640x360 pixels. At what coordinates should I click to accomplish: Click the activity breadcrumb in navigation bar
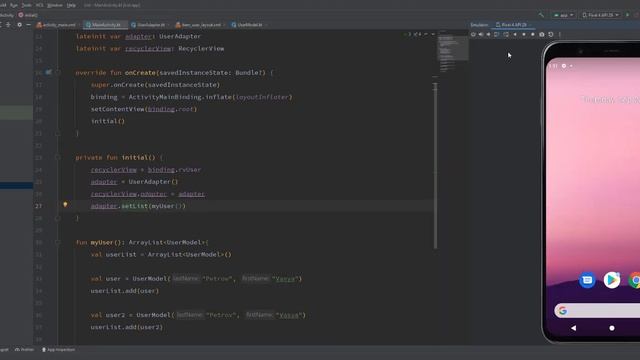(7, 15)
